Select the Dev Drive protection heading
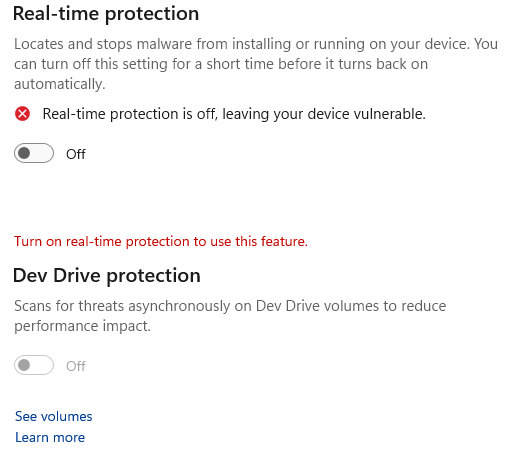The width and height of the screenshot is (519, 465). click(x=107, y=276)
